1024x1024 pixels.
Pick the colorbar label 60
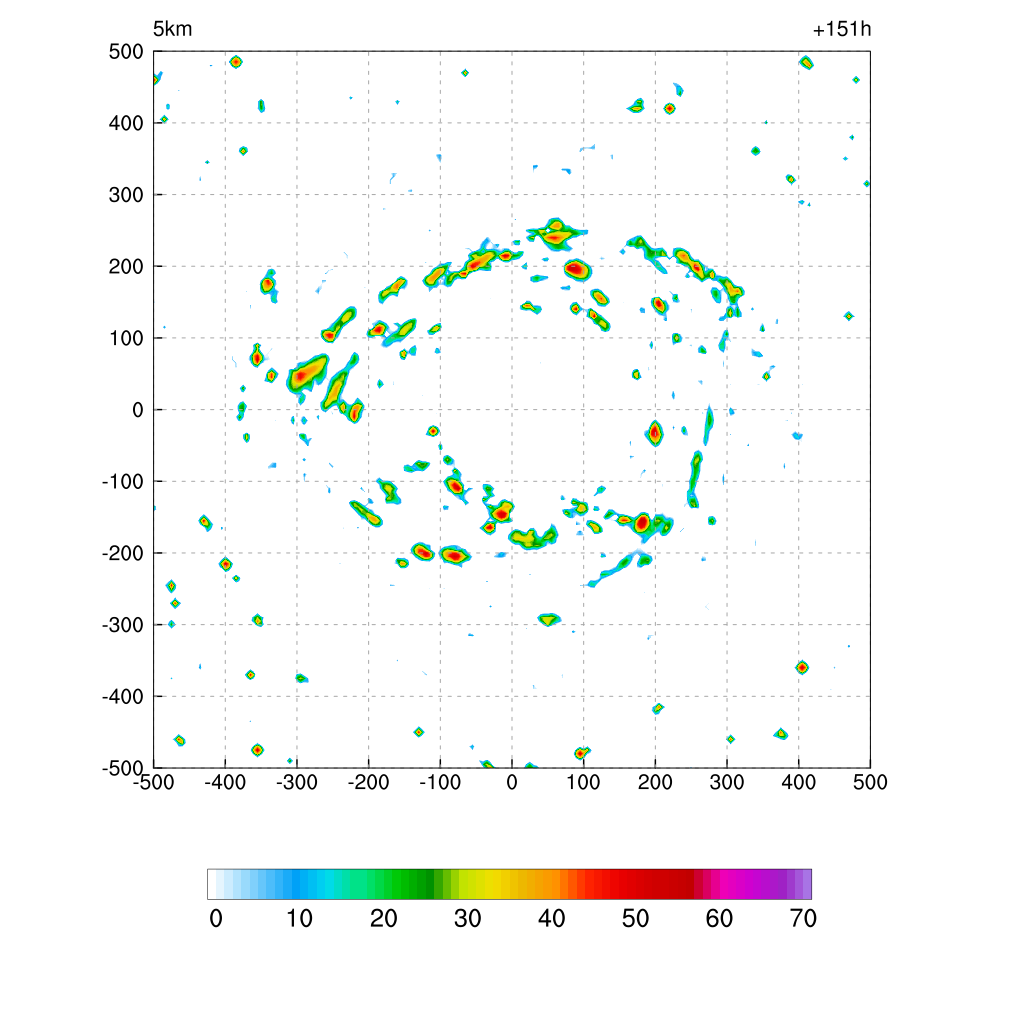point(719,919)
